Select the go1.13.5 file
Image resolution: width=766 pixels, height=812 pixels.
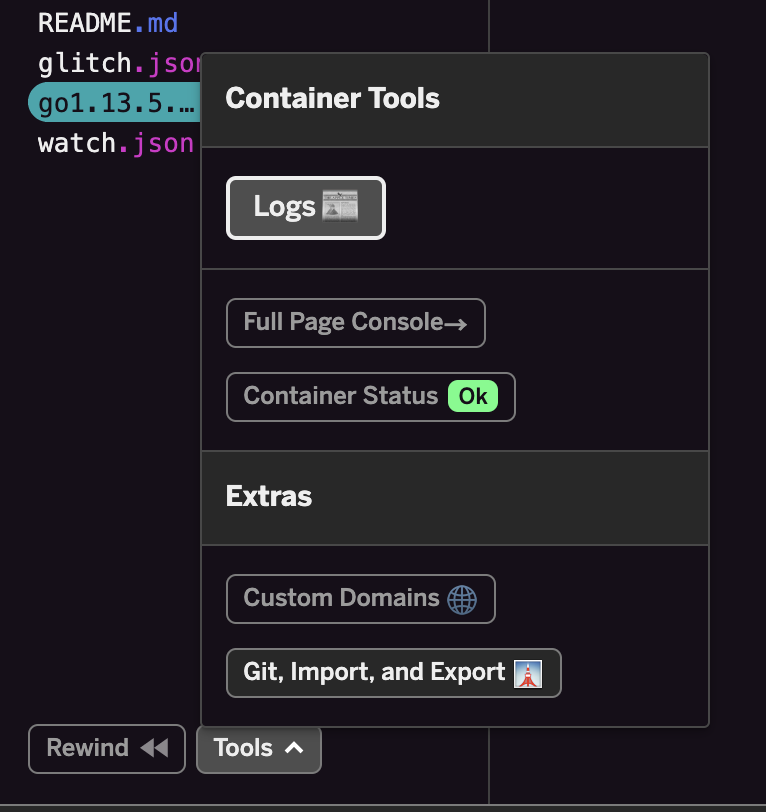115,103
